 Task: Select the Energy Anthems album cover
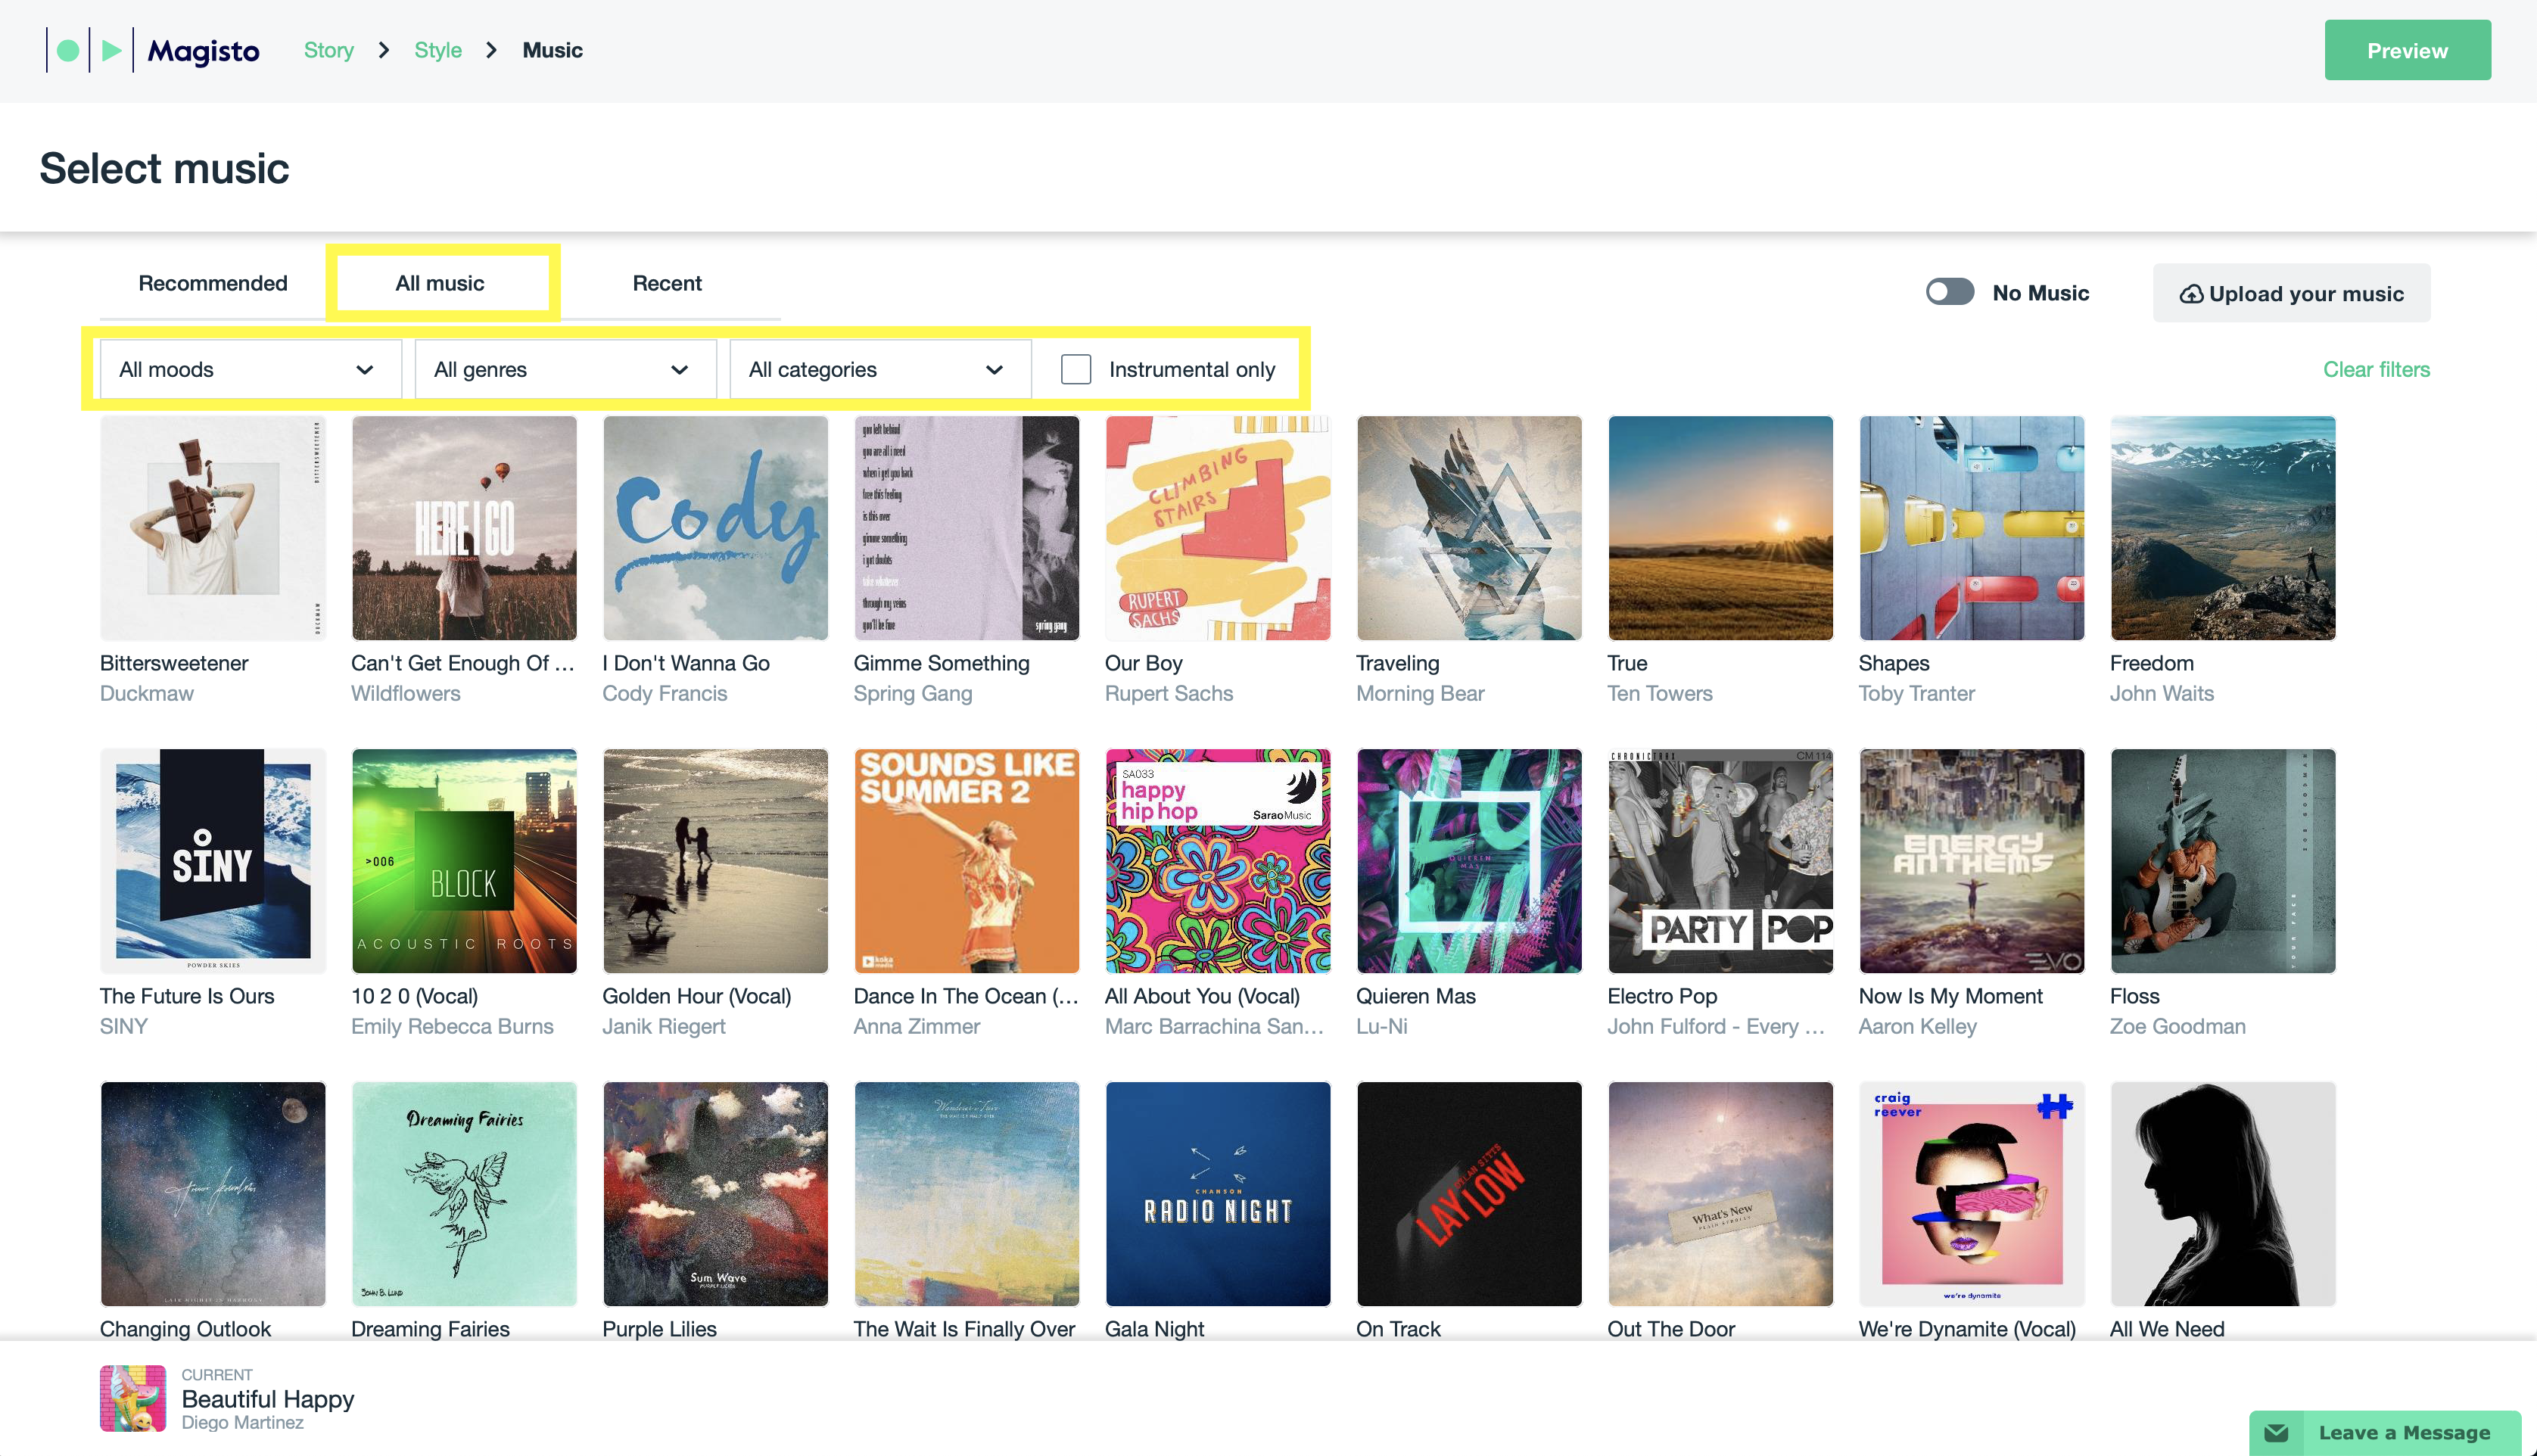(x=1971, y=861)
